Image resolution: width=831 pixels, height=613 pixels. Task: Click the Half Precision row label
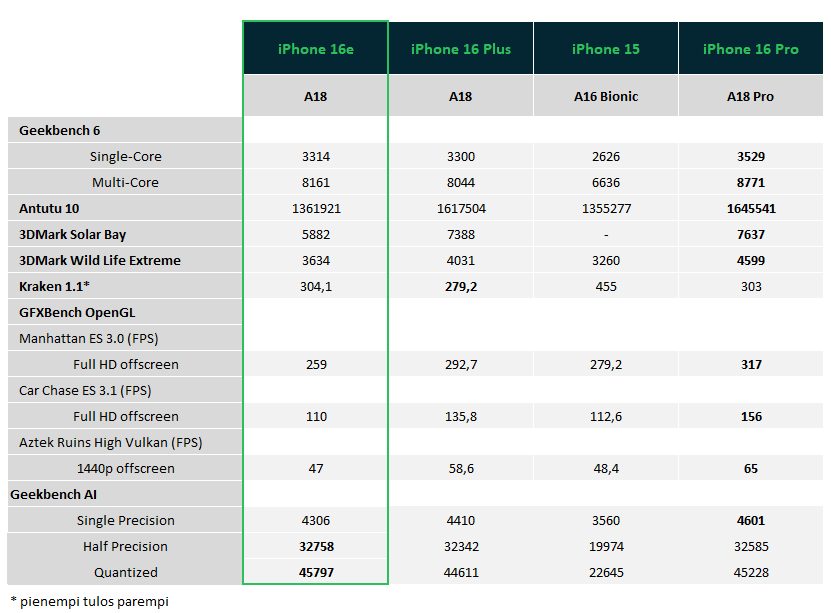[x=125, y=546]
